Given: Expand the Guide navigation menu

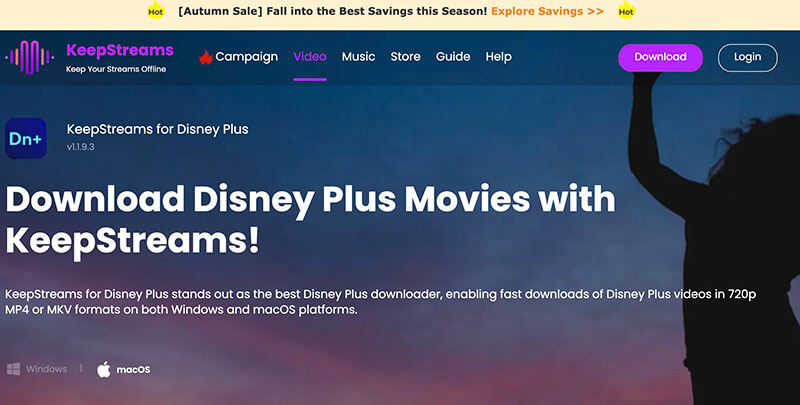Looking at the screenshot, I should (453, 57).
